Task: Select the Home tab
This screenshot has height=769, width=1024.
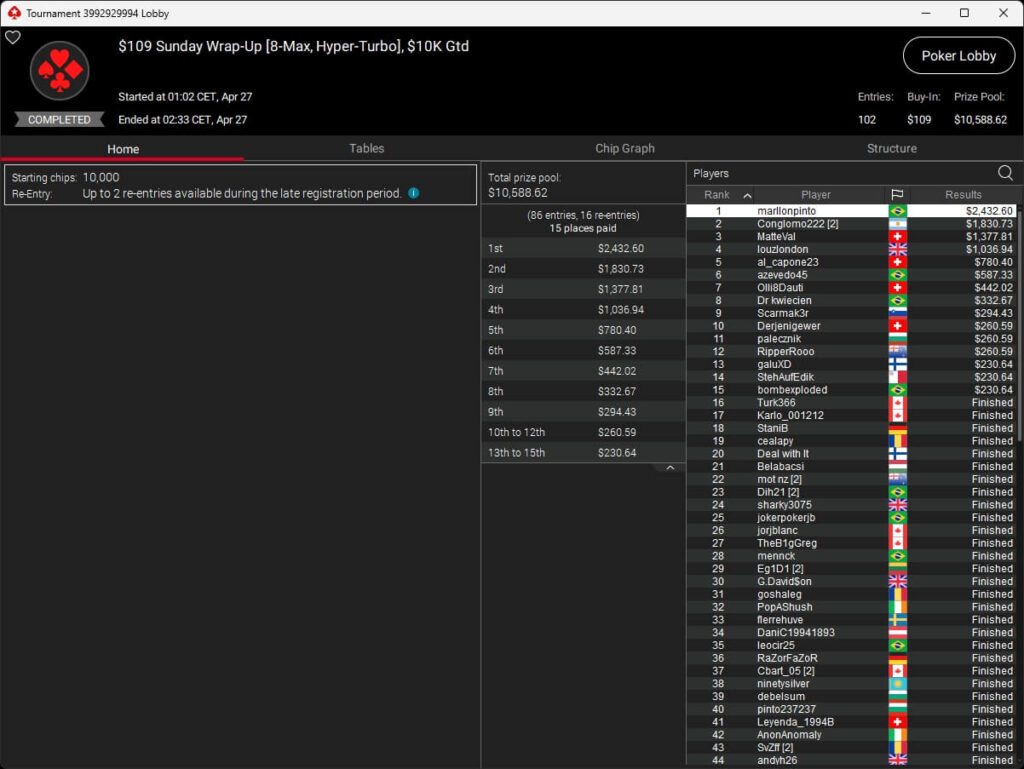Action: point(123,149)
